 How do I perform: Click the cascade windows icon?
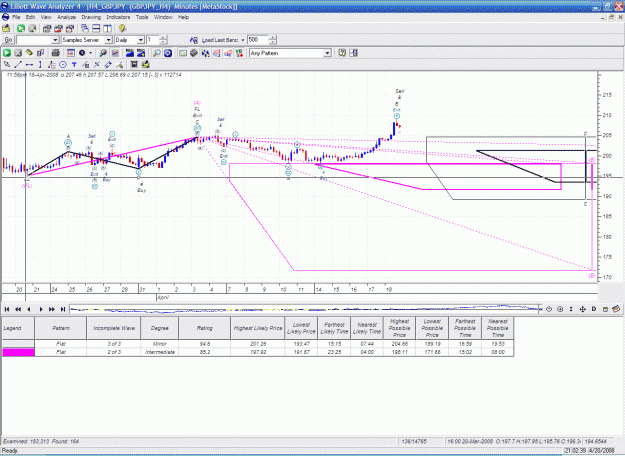pos(85,28)
